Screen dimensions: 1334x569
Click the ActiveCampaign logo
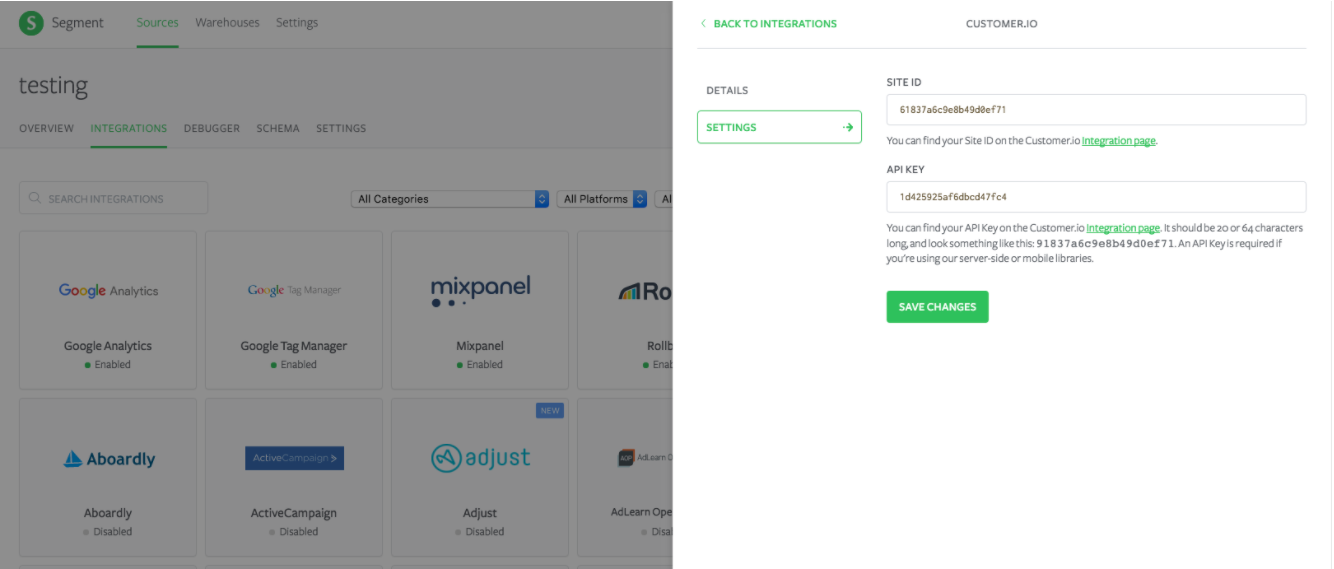pyautogui.click(x=294, y=458)
